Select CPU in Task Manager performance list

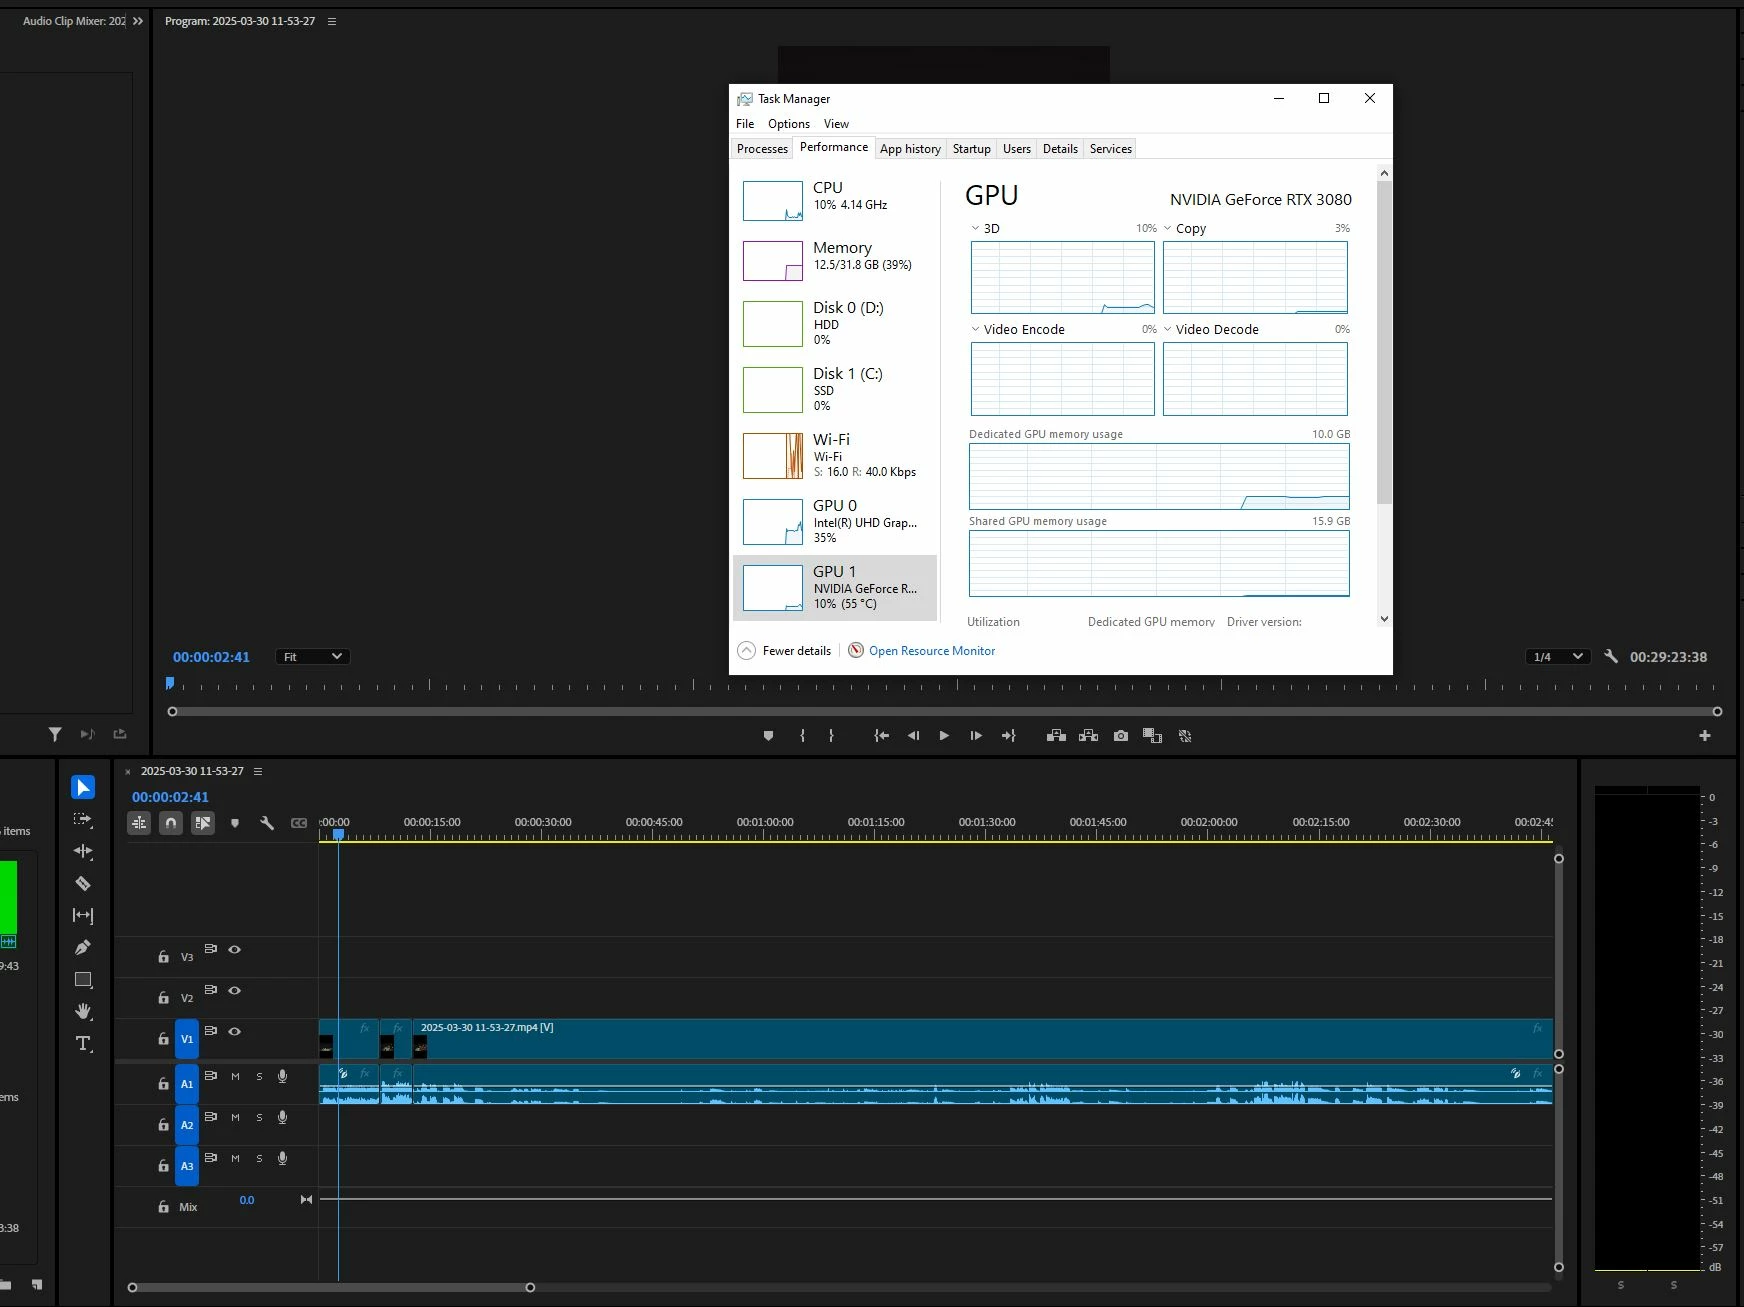pyautogui.click(x=836, y=201)
